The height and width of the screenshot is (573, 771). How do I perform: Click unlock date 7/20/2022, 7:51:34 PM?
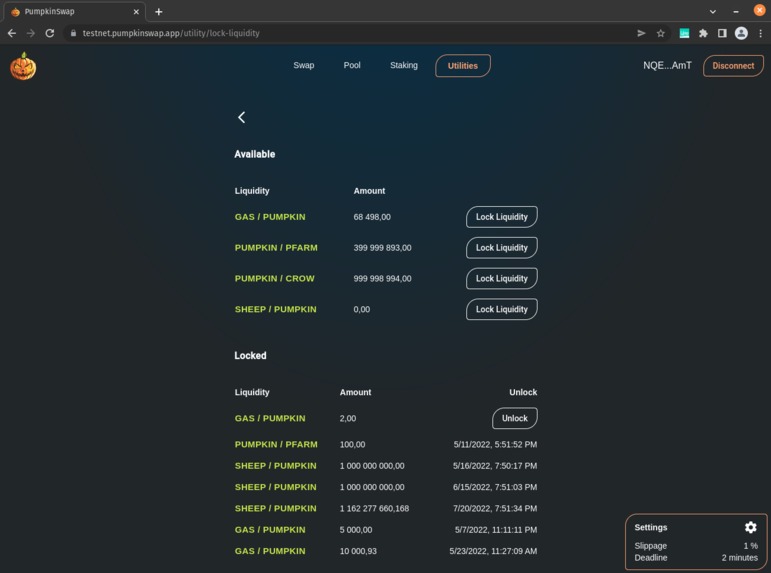coord(495,509)
